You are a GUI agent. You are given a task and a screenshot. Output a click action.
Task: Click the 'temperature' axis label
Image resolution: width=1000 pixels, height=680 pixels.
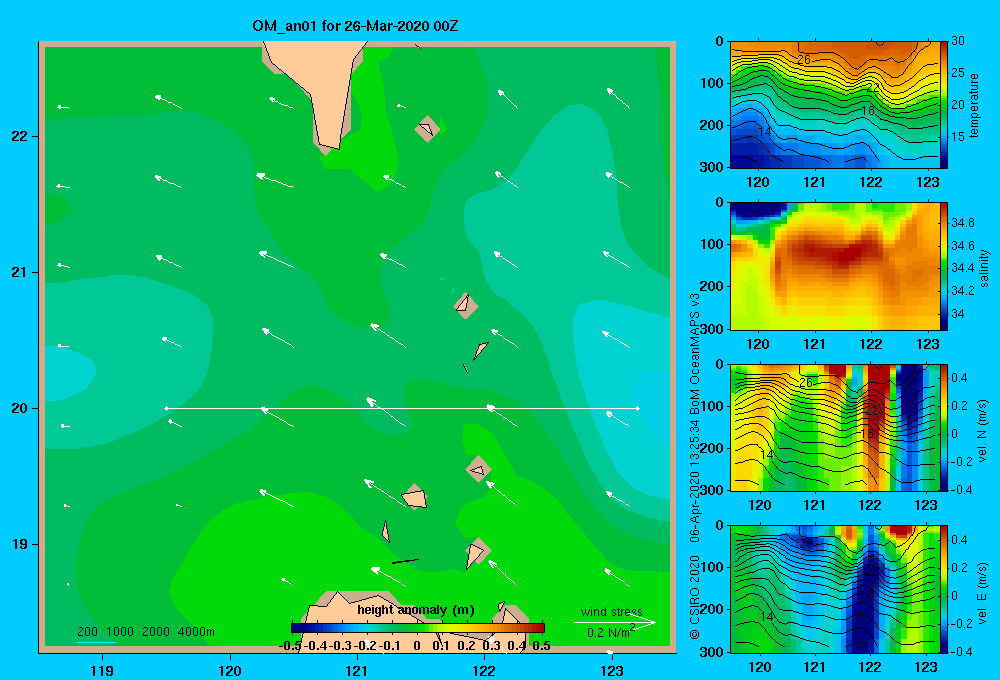click(x=974, y=105)
